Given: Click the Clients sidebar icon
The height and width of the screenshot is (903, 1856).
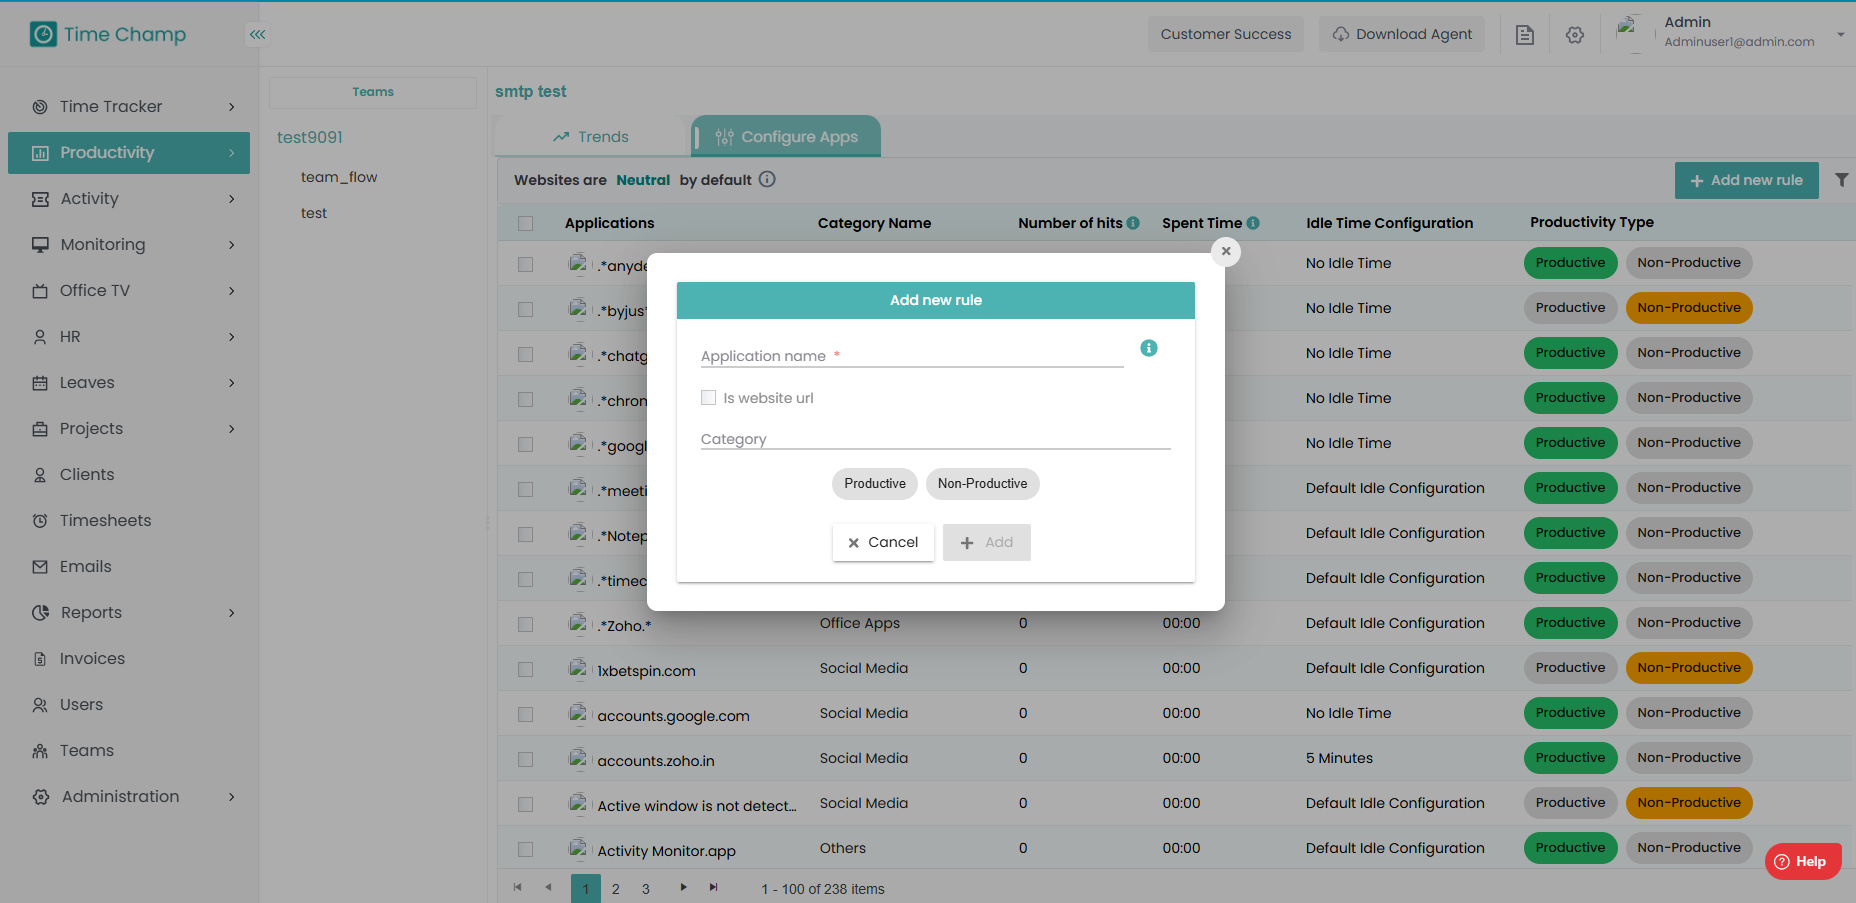Looking at the screenshot, I should 40,475.
